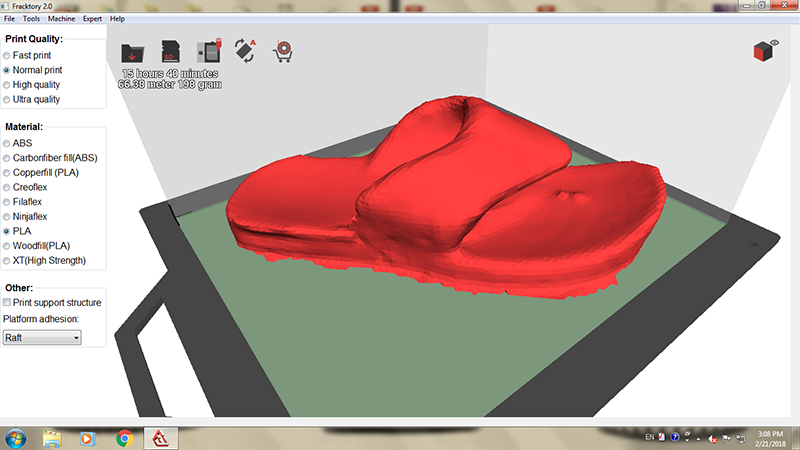Open Google Chrome from the taskbar
Screen dimensions: 800x450
point(124,439)
